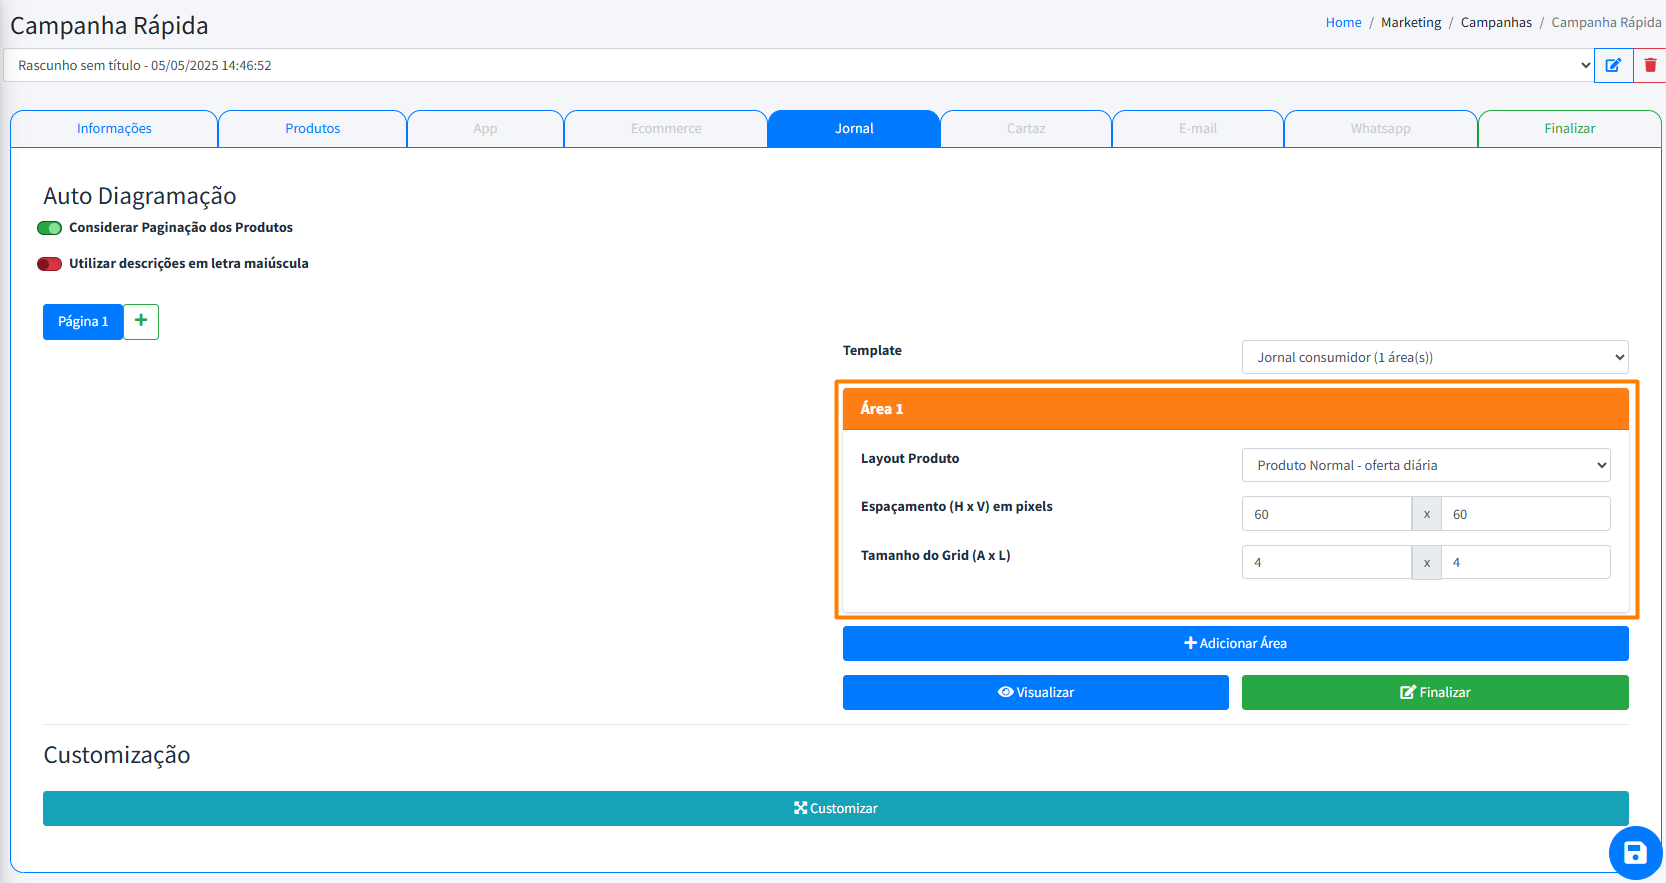Click the Customizar expand button

point(835,808)
